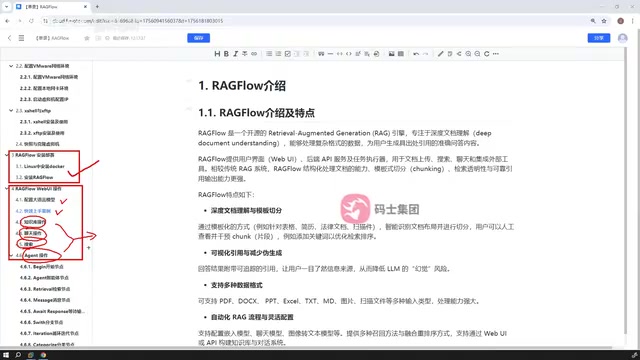Star this RAGFlow document as favorite
640x360 pixels.
coord(87,38)
